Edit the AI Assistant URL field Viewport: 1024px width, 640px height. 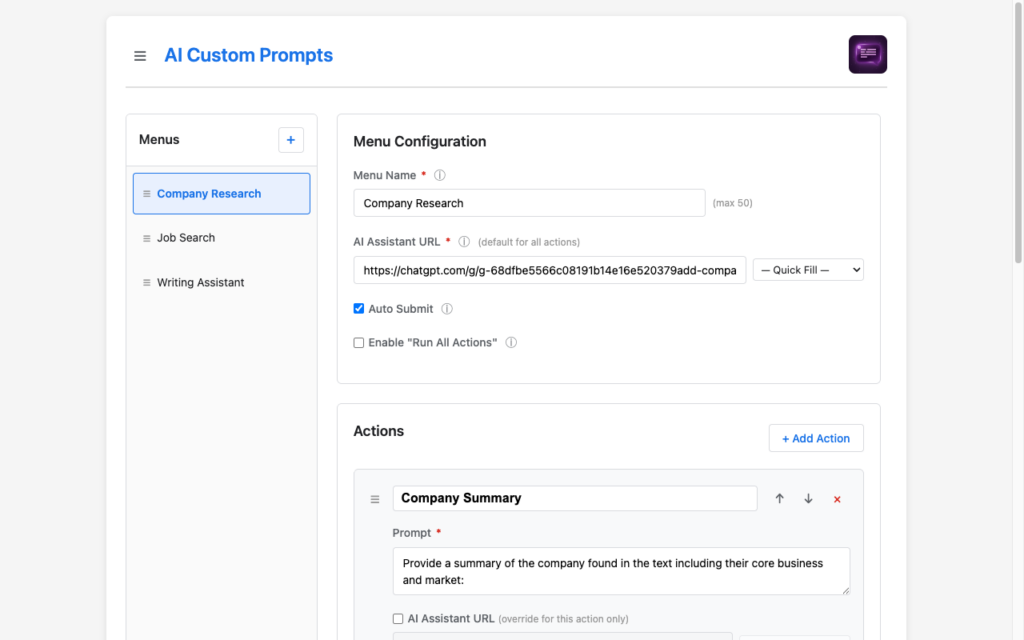click(549, 270)
